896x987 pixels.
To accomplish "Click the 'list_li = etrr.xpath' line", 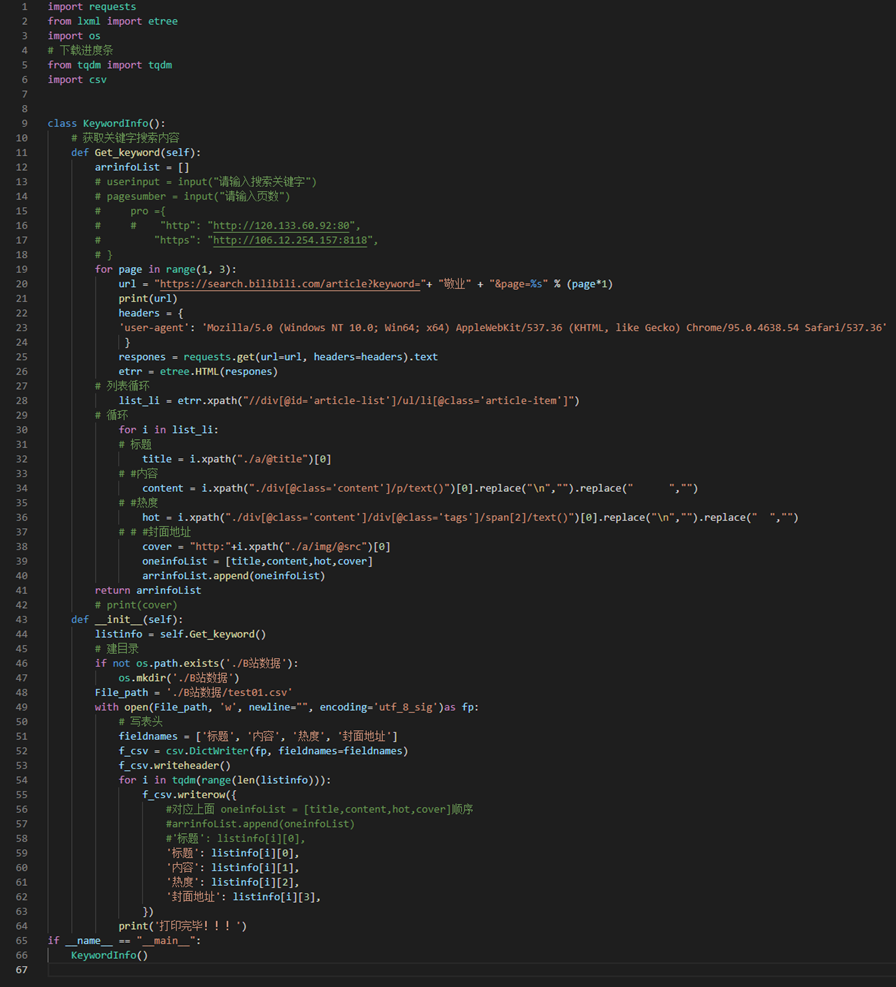I will [x=349, y=400].
